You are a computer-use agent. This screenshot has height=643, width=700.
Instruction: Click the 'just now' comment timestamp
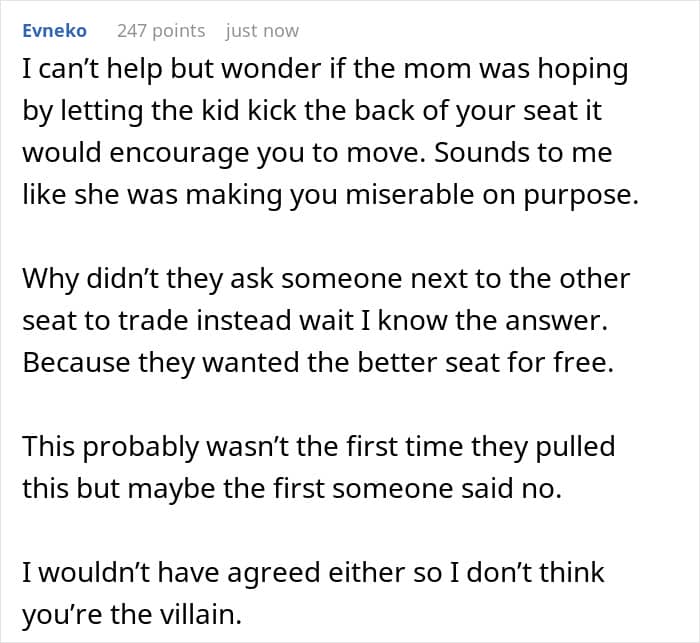262,30
